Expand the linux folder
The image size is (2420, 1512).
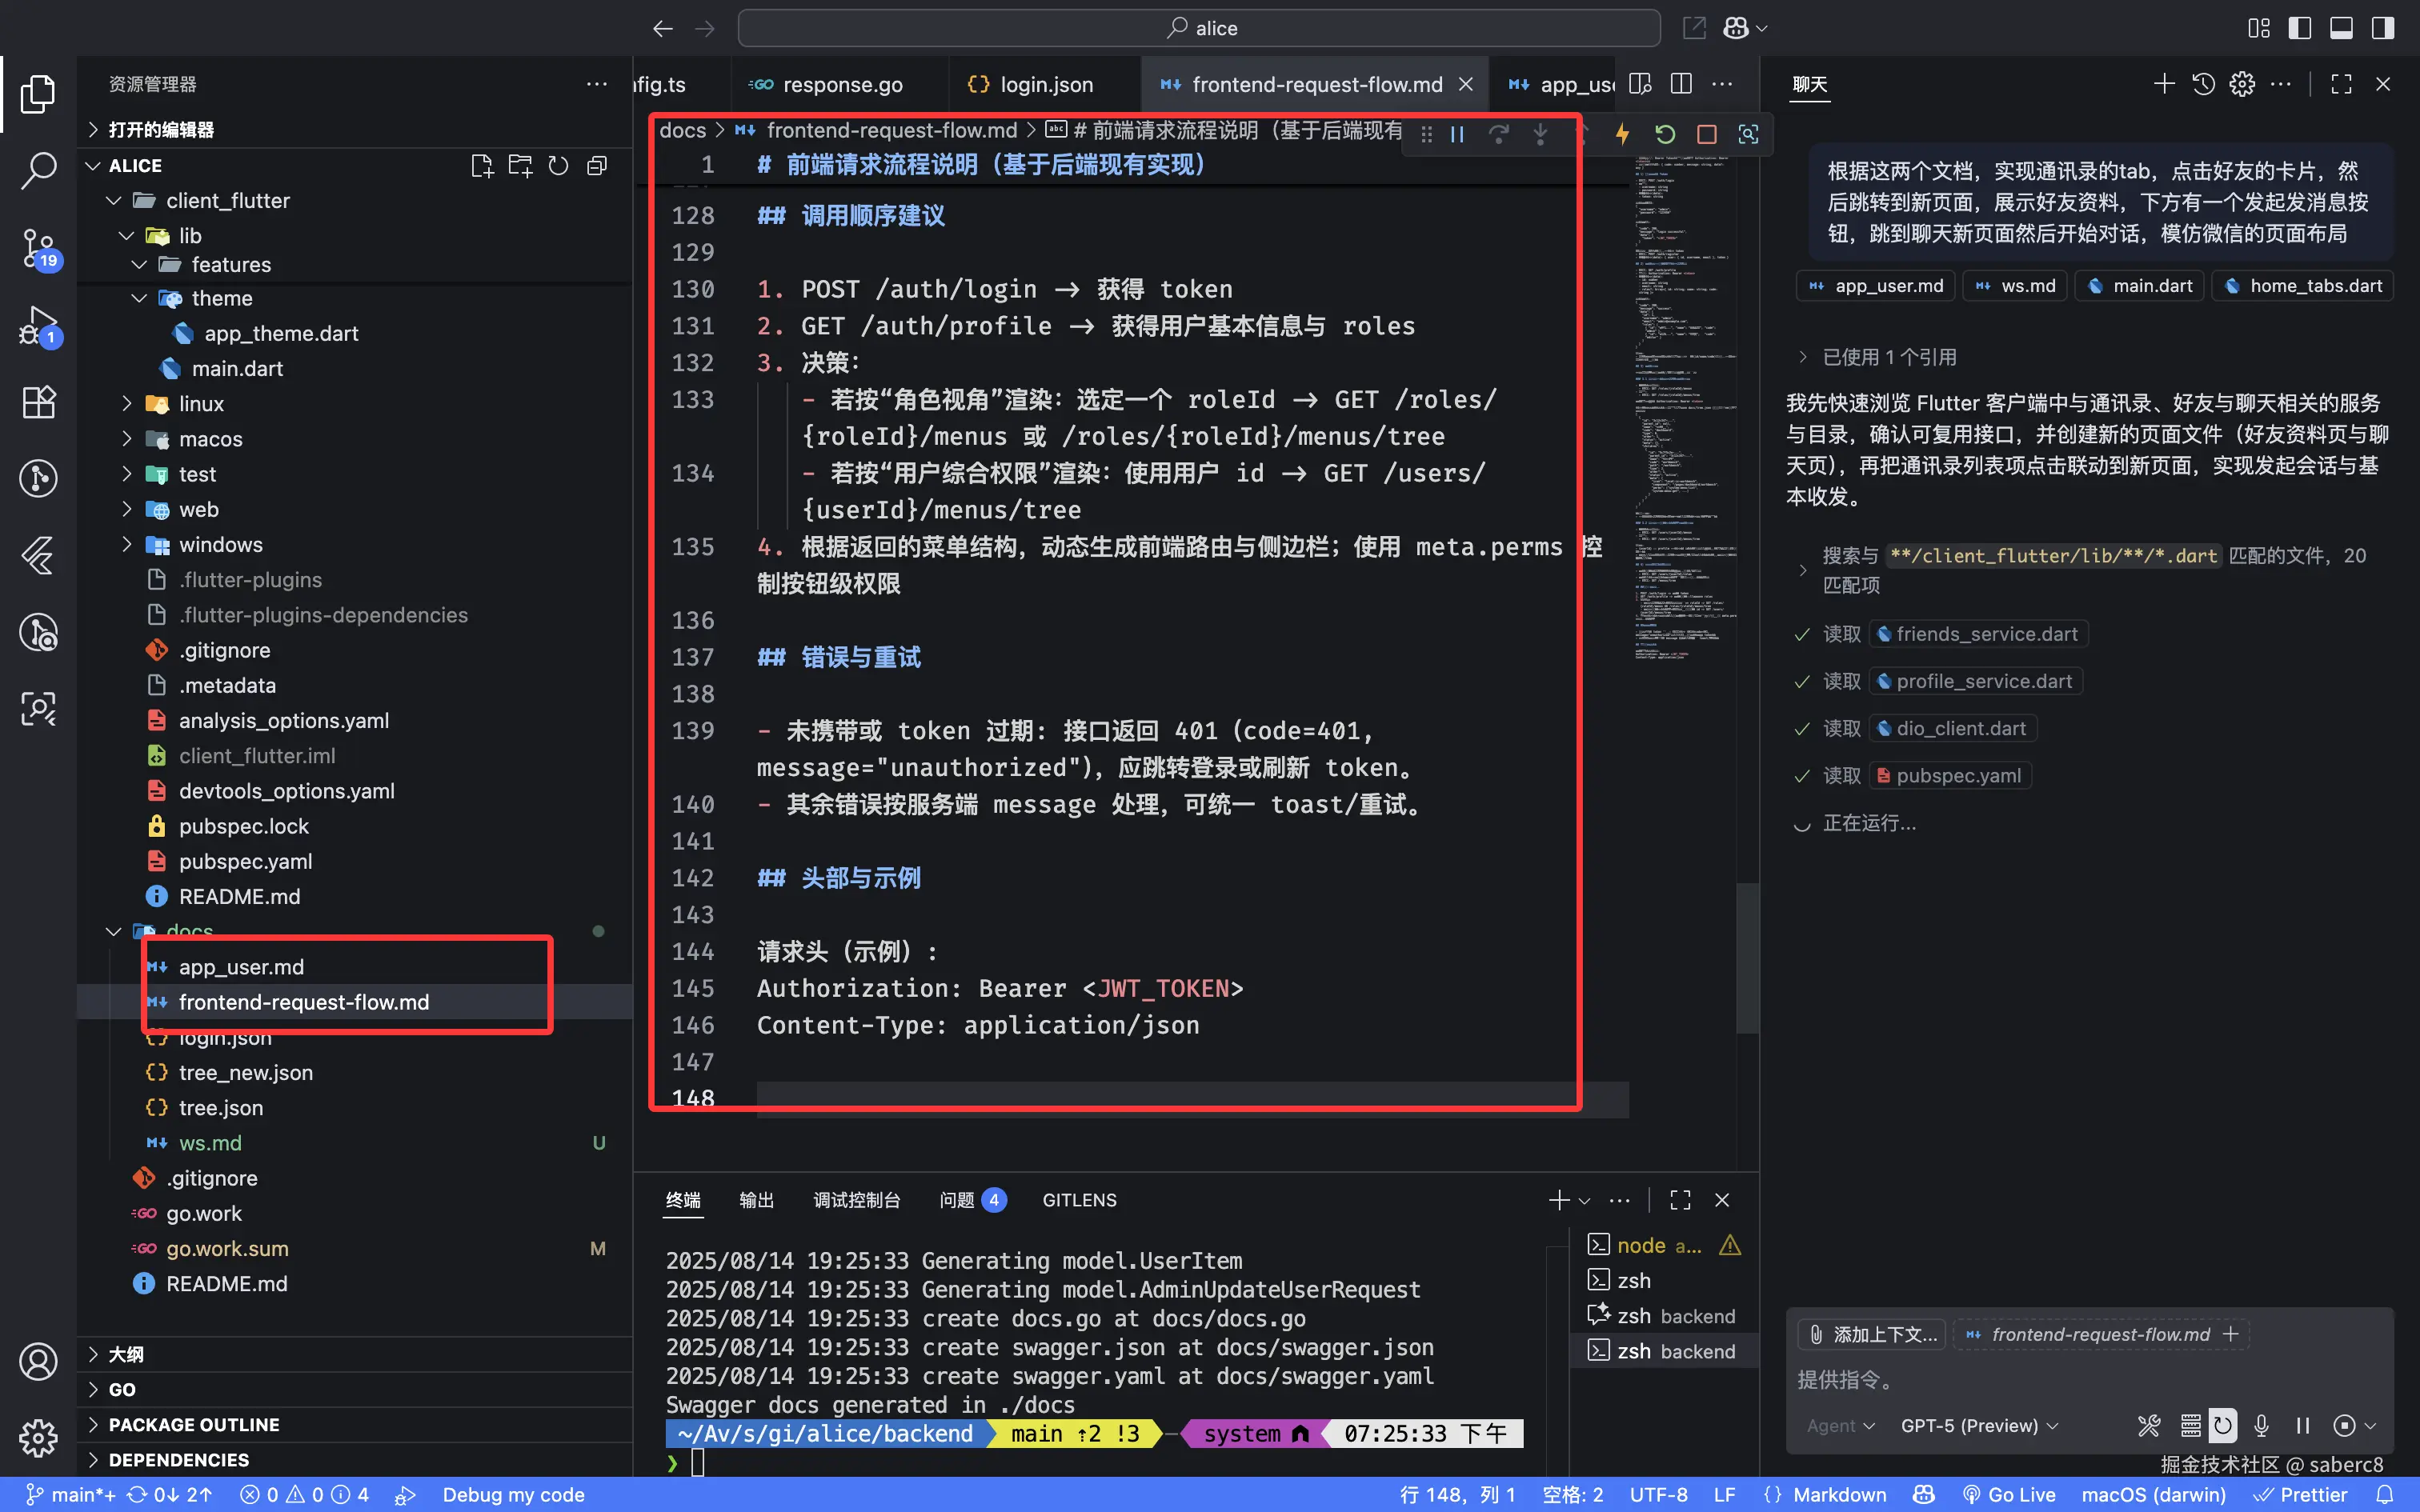click(x=201, y=404)
